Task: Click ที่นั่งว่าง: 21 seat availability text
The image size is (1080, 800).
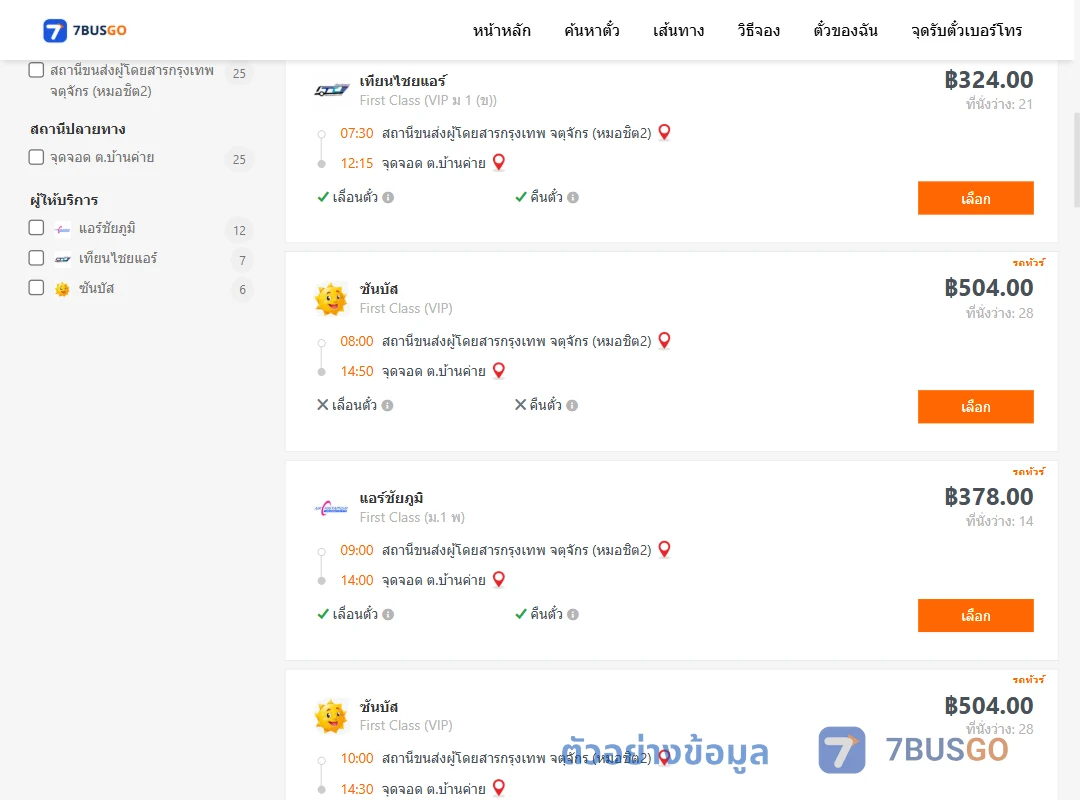Action: tap(999, 104)
